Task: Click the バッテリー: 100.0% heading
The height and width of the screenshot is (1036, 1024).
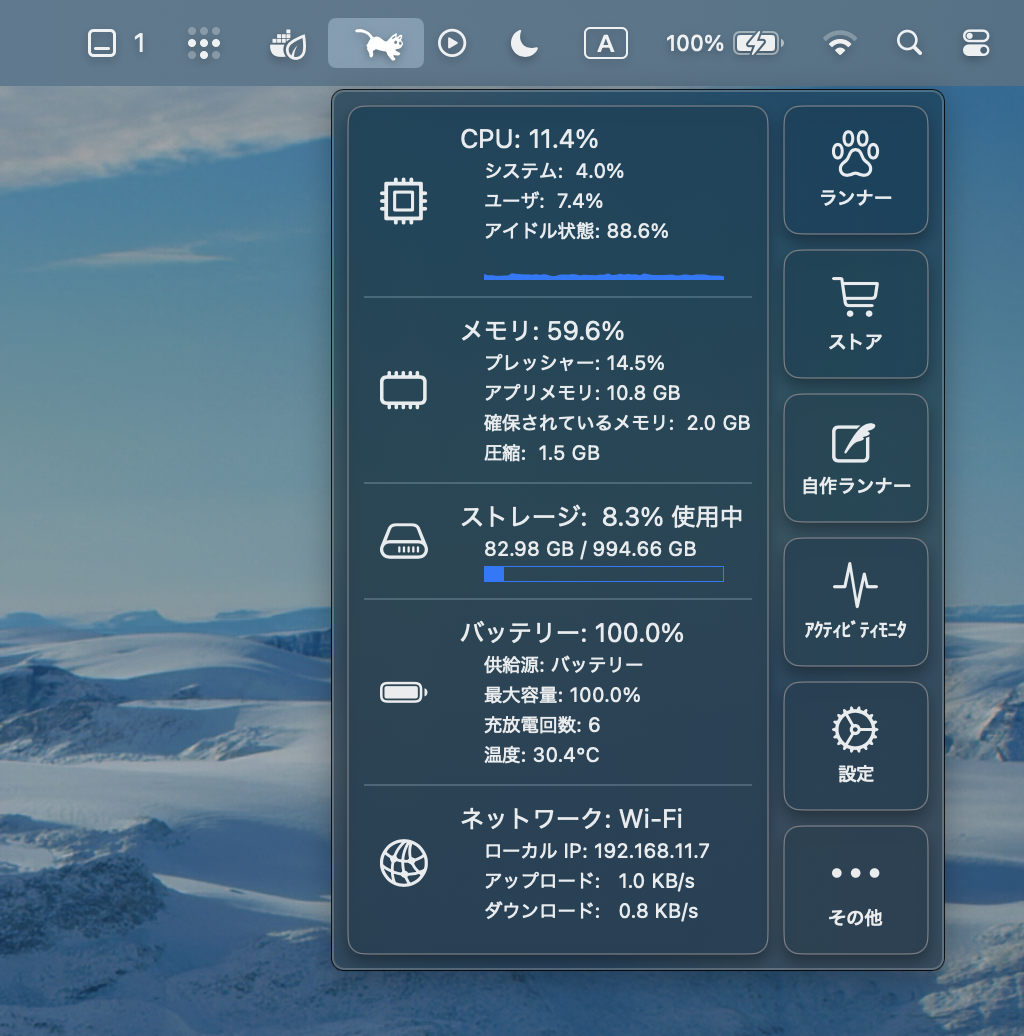Action: pyautogui.click(x=571, y=633)
